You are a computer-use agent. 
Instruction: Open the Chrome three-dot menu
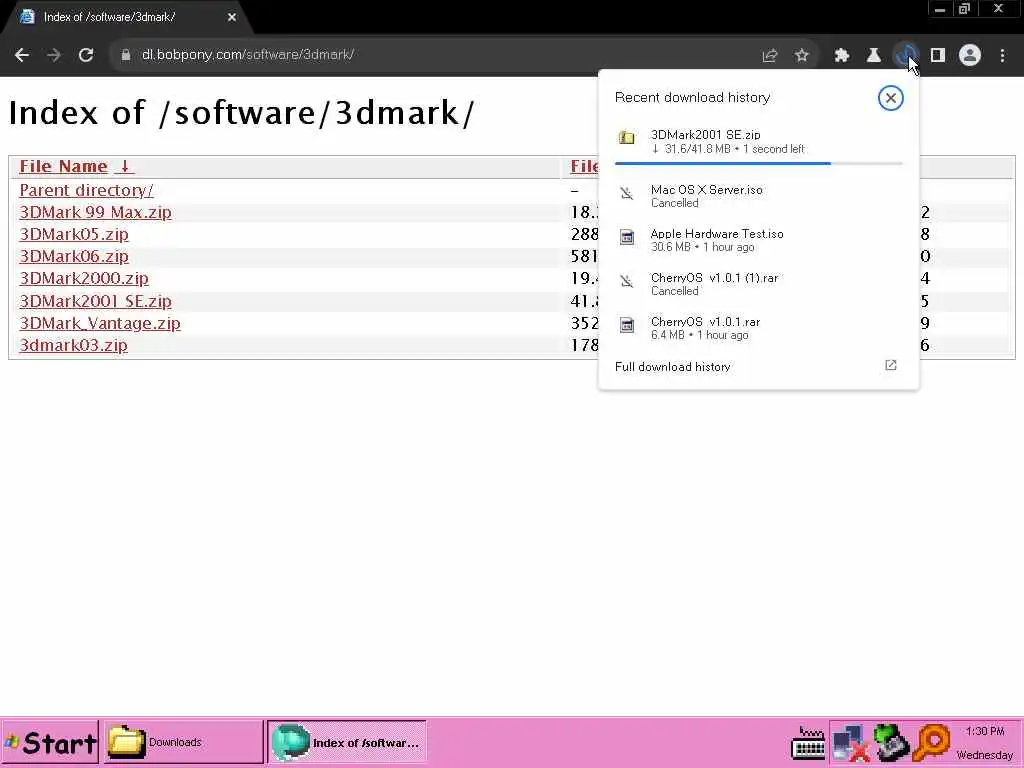1002,56
